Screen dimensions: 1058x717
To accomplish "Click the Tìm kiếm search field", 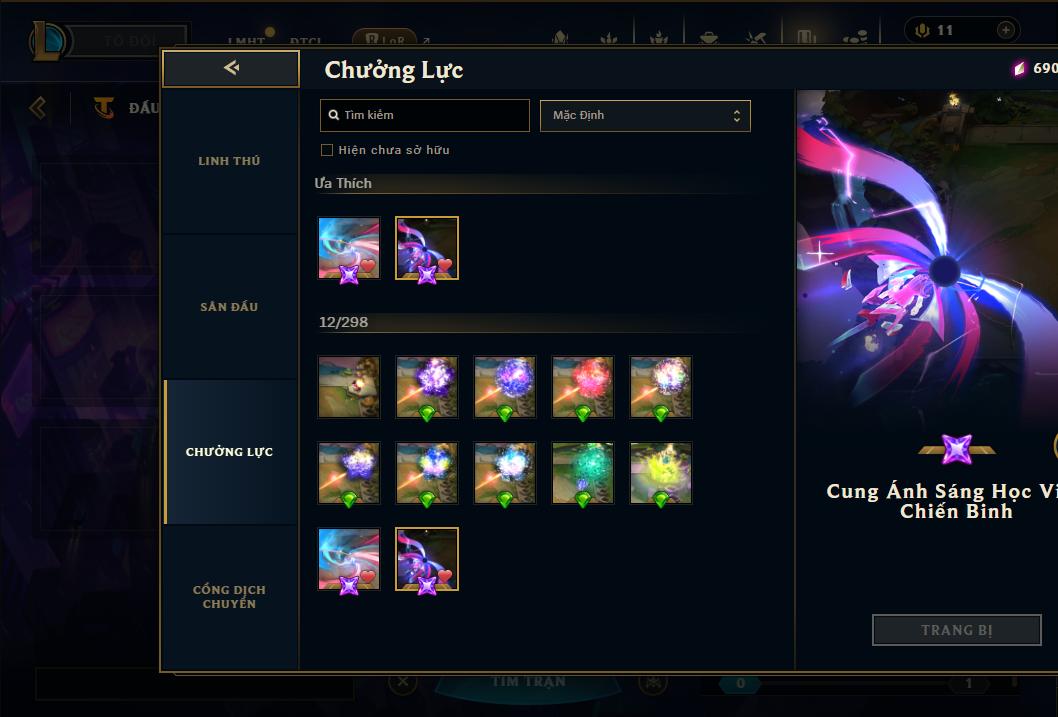I will click(x=424, y=115).
